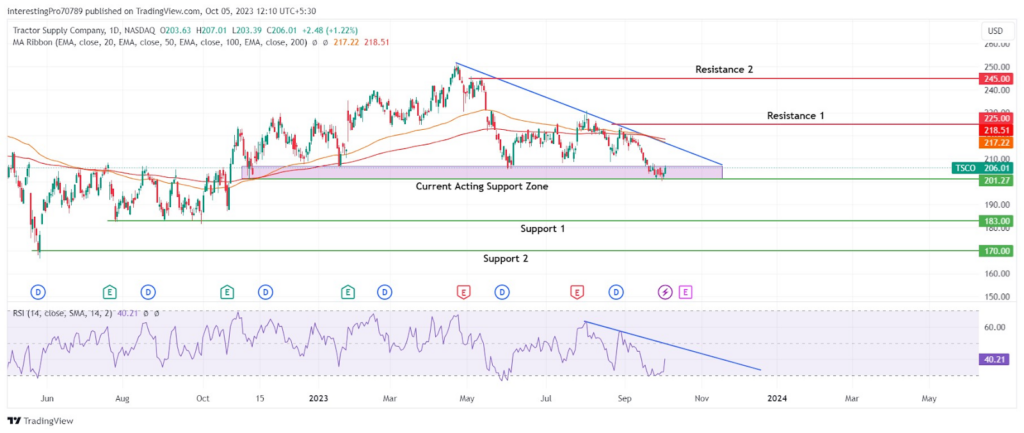Viewport: 1024px width, 433px height.
Task: Click the green earnings marker right of 2023
Action: click(347, 291)
